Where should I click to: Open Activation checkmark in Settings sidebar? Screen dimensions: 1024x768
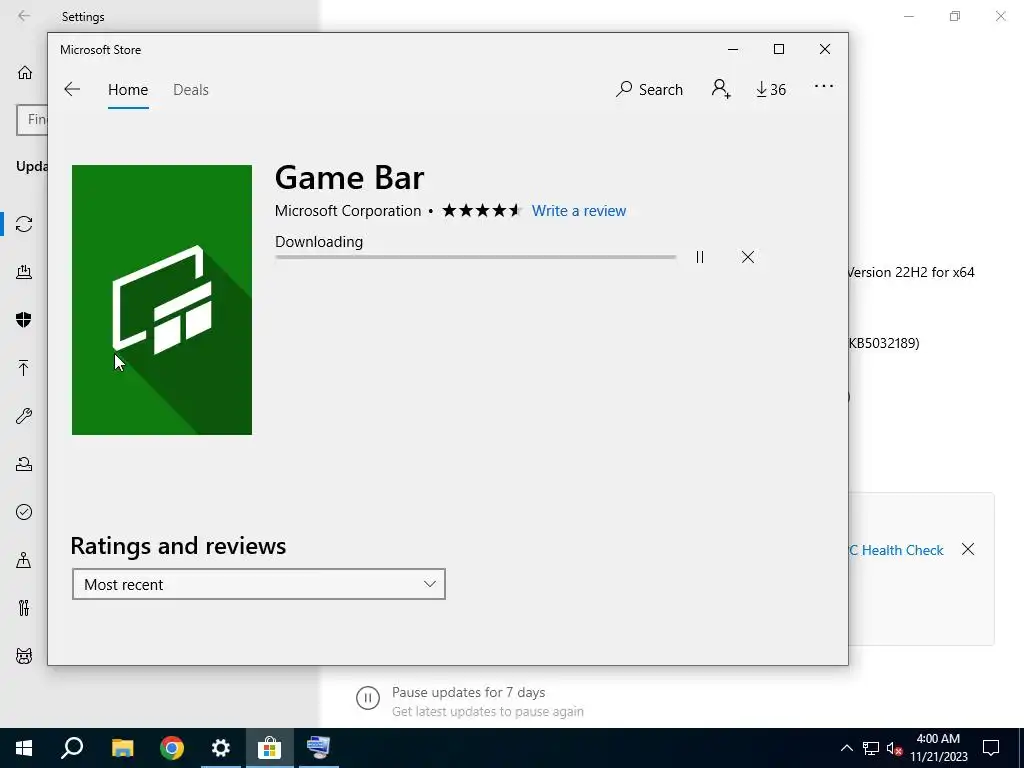pos(24,512)
